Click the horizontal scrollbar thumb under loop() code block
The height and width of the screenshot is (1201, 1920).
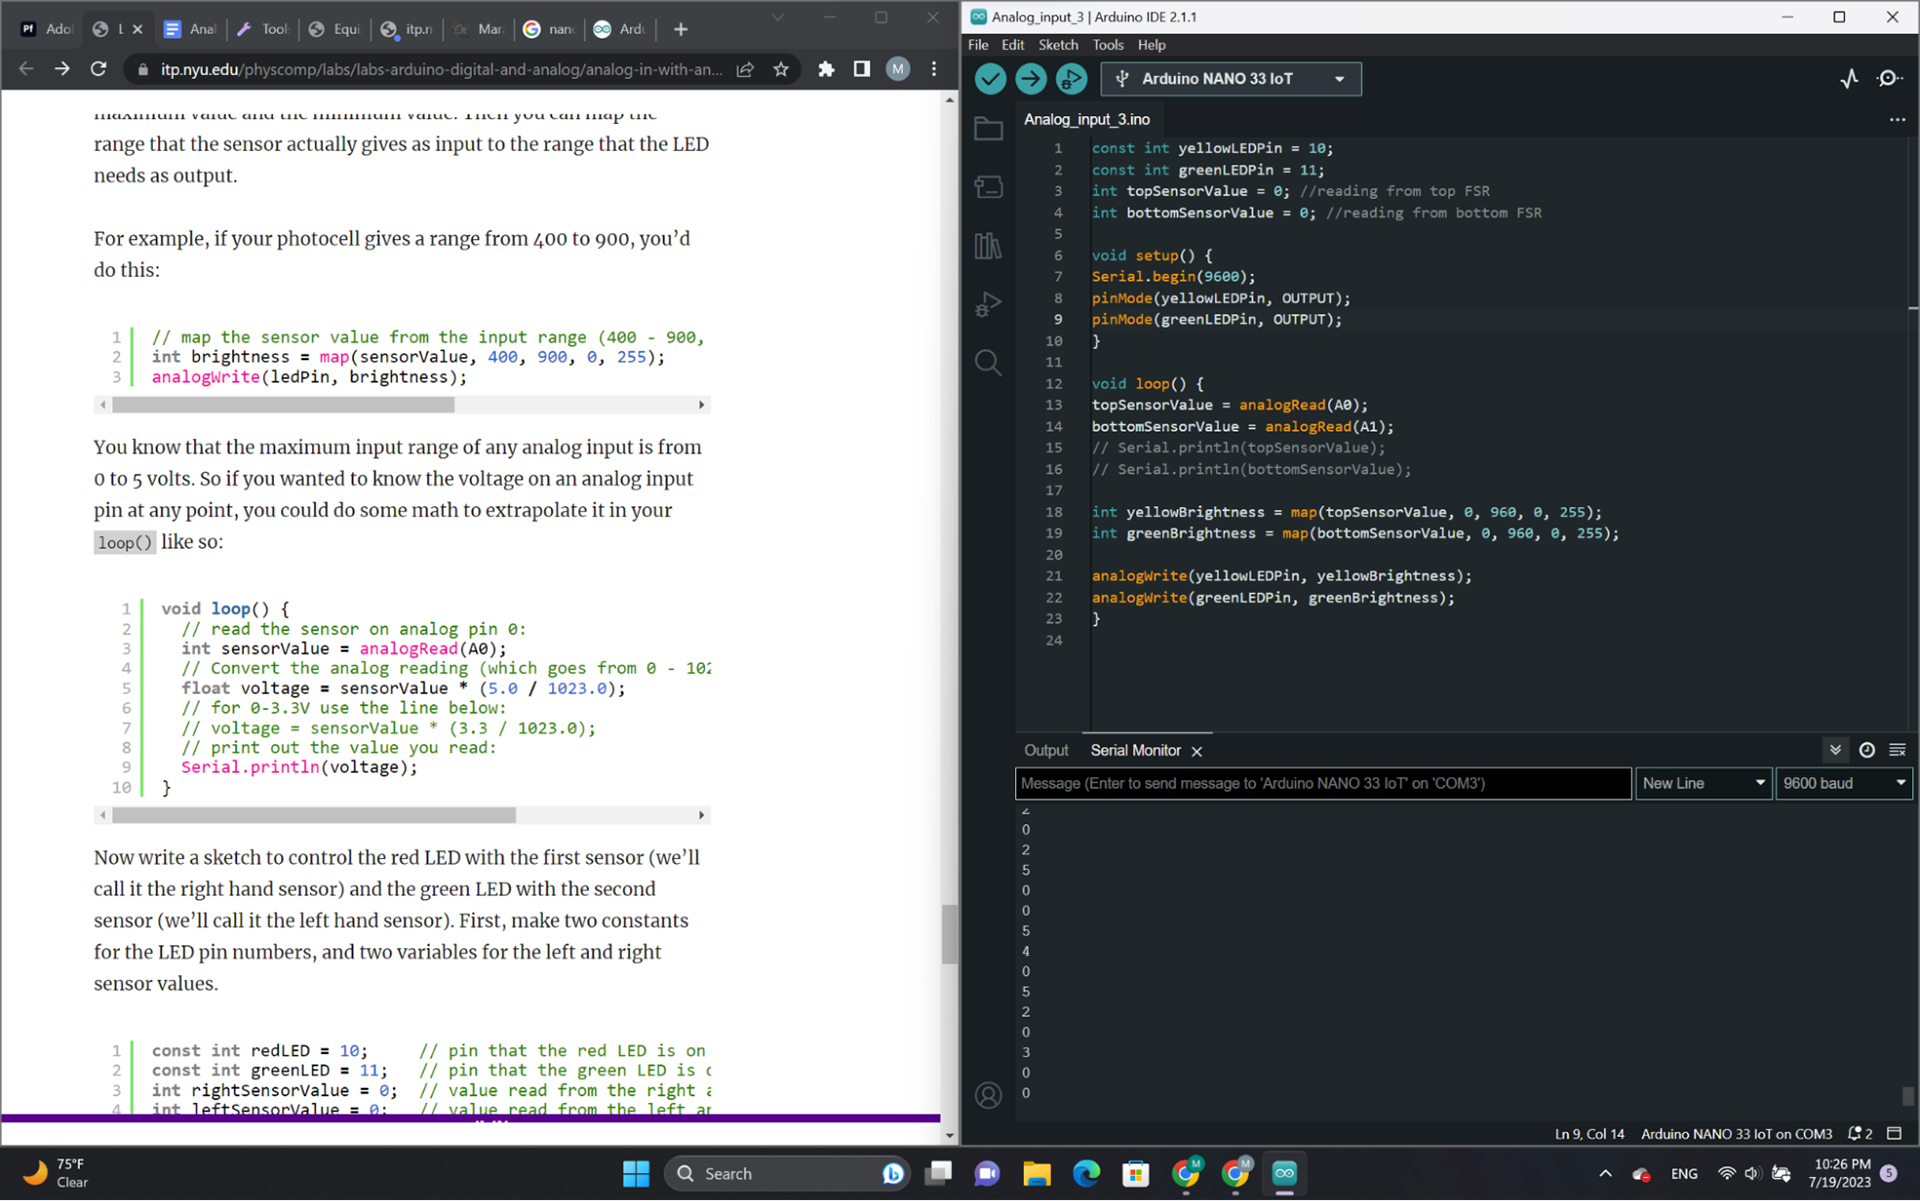[314, 816]
